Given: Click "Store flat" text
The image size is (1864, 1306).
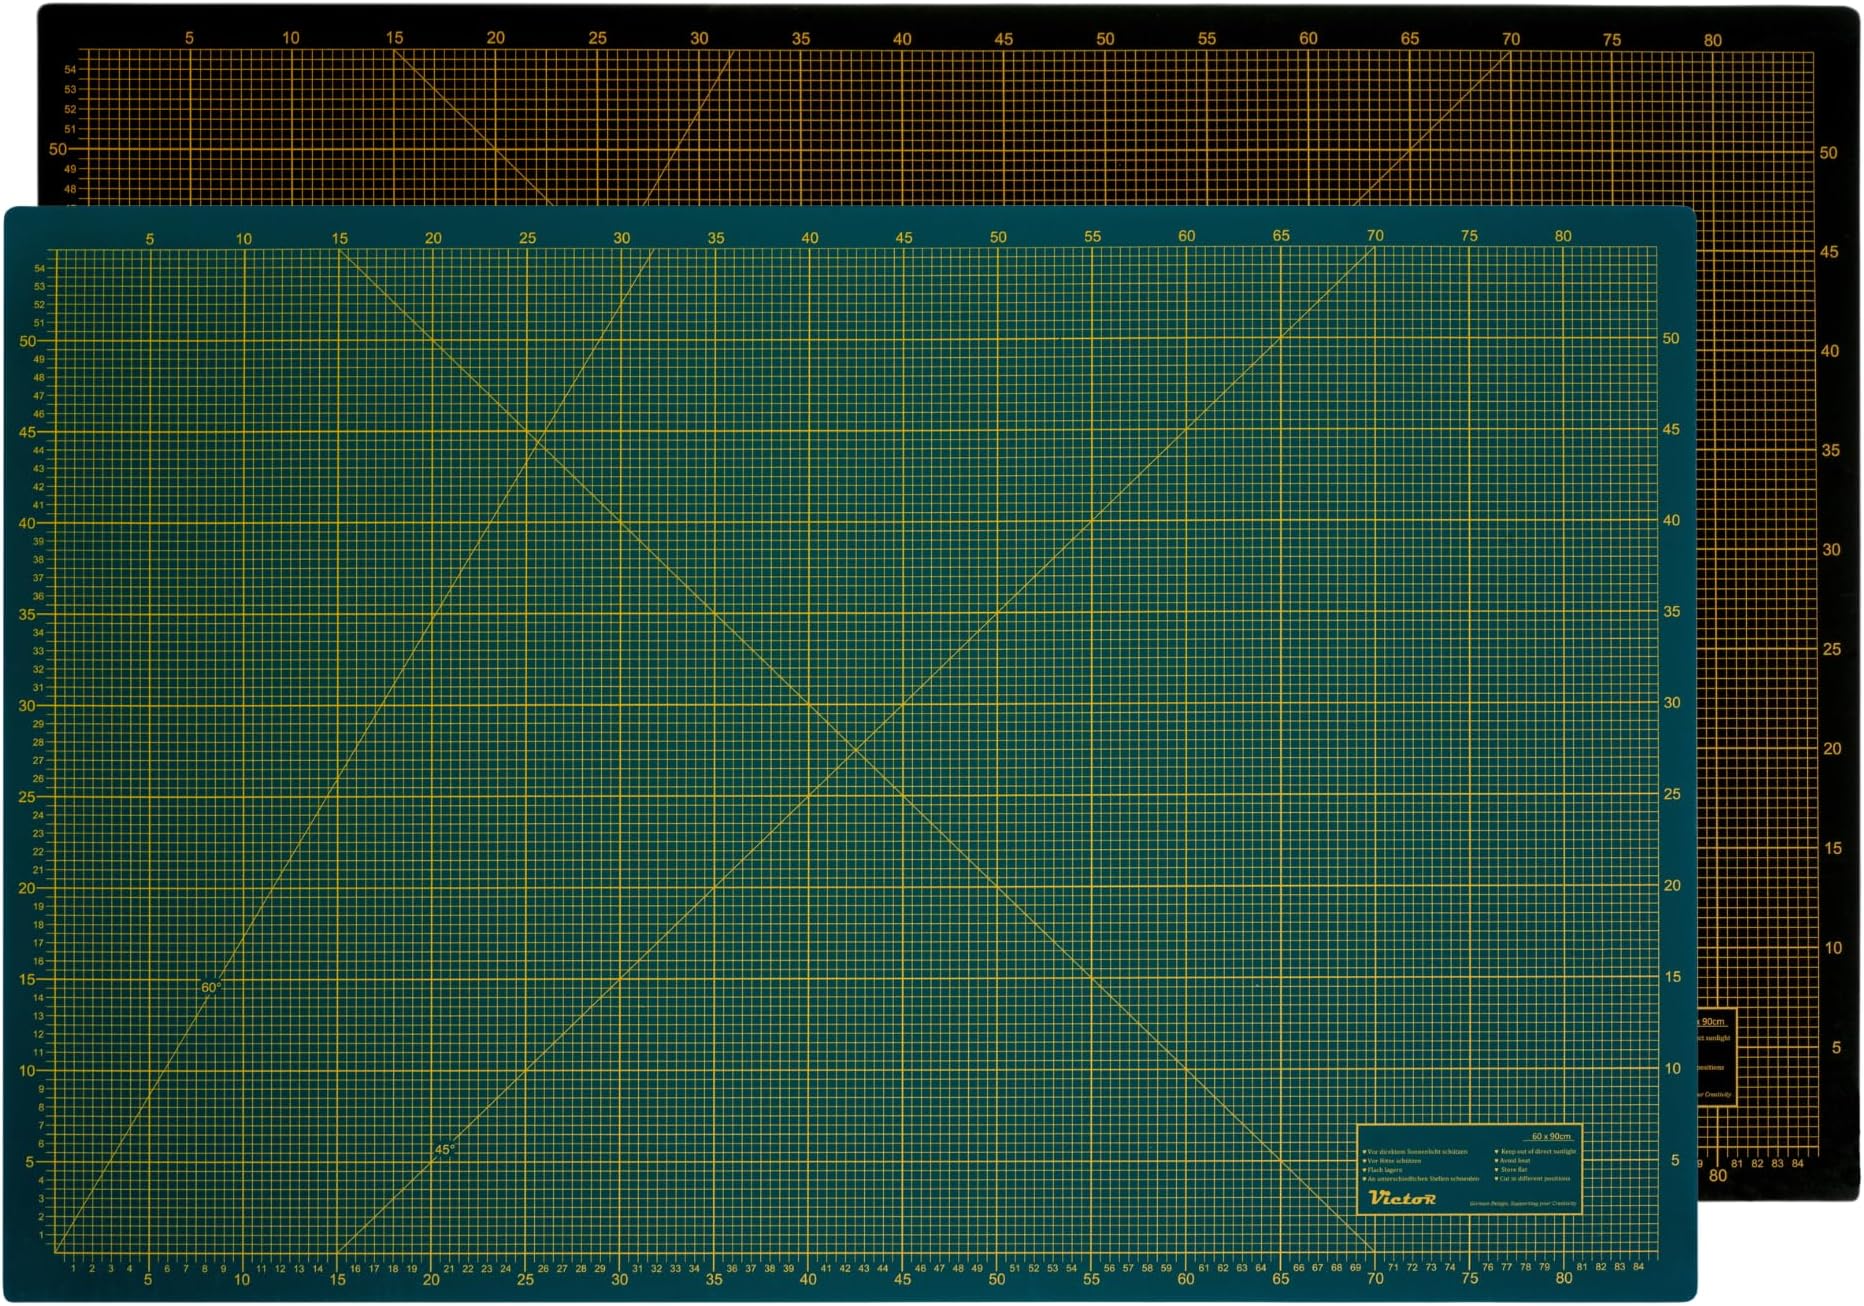Looking at the screenshot, I should [1514, 1169].
